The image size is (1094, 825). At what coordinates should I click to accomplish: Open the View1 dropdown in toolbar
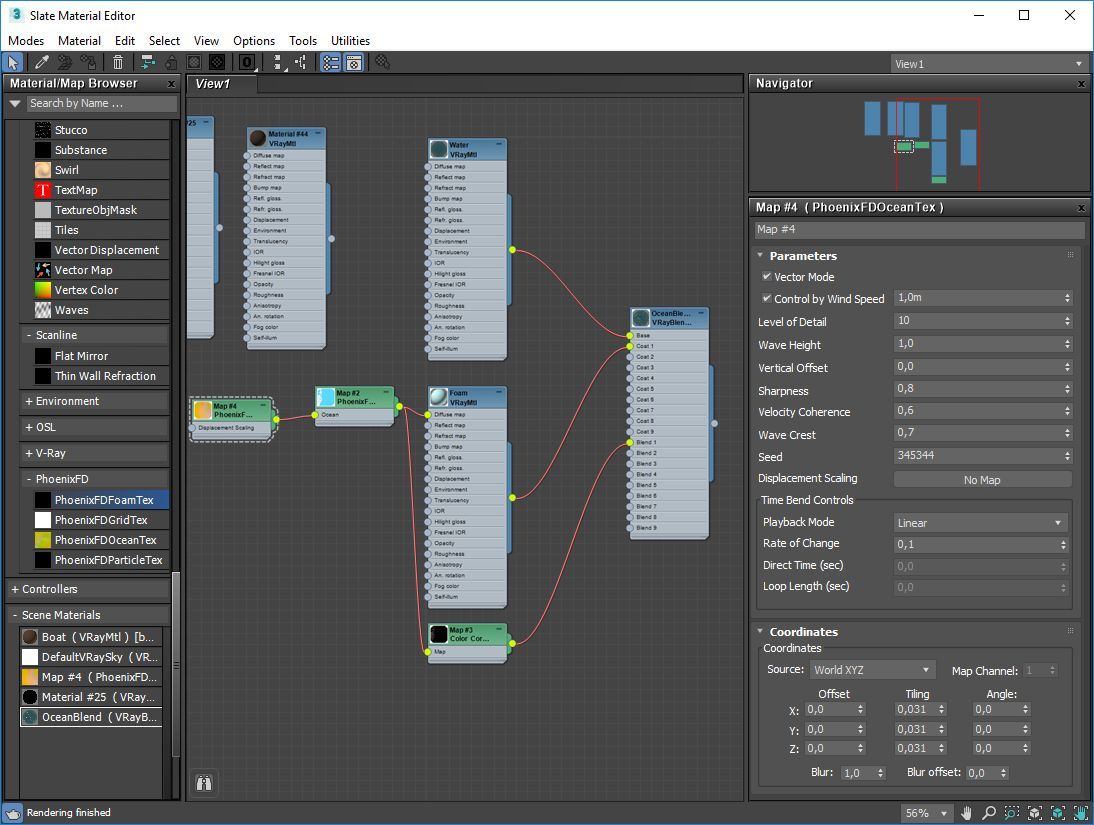coord(989,64)
